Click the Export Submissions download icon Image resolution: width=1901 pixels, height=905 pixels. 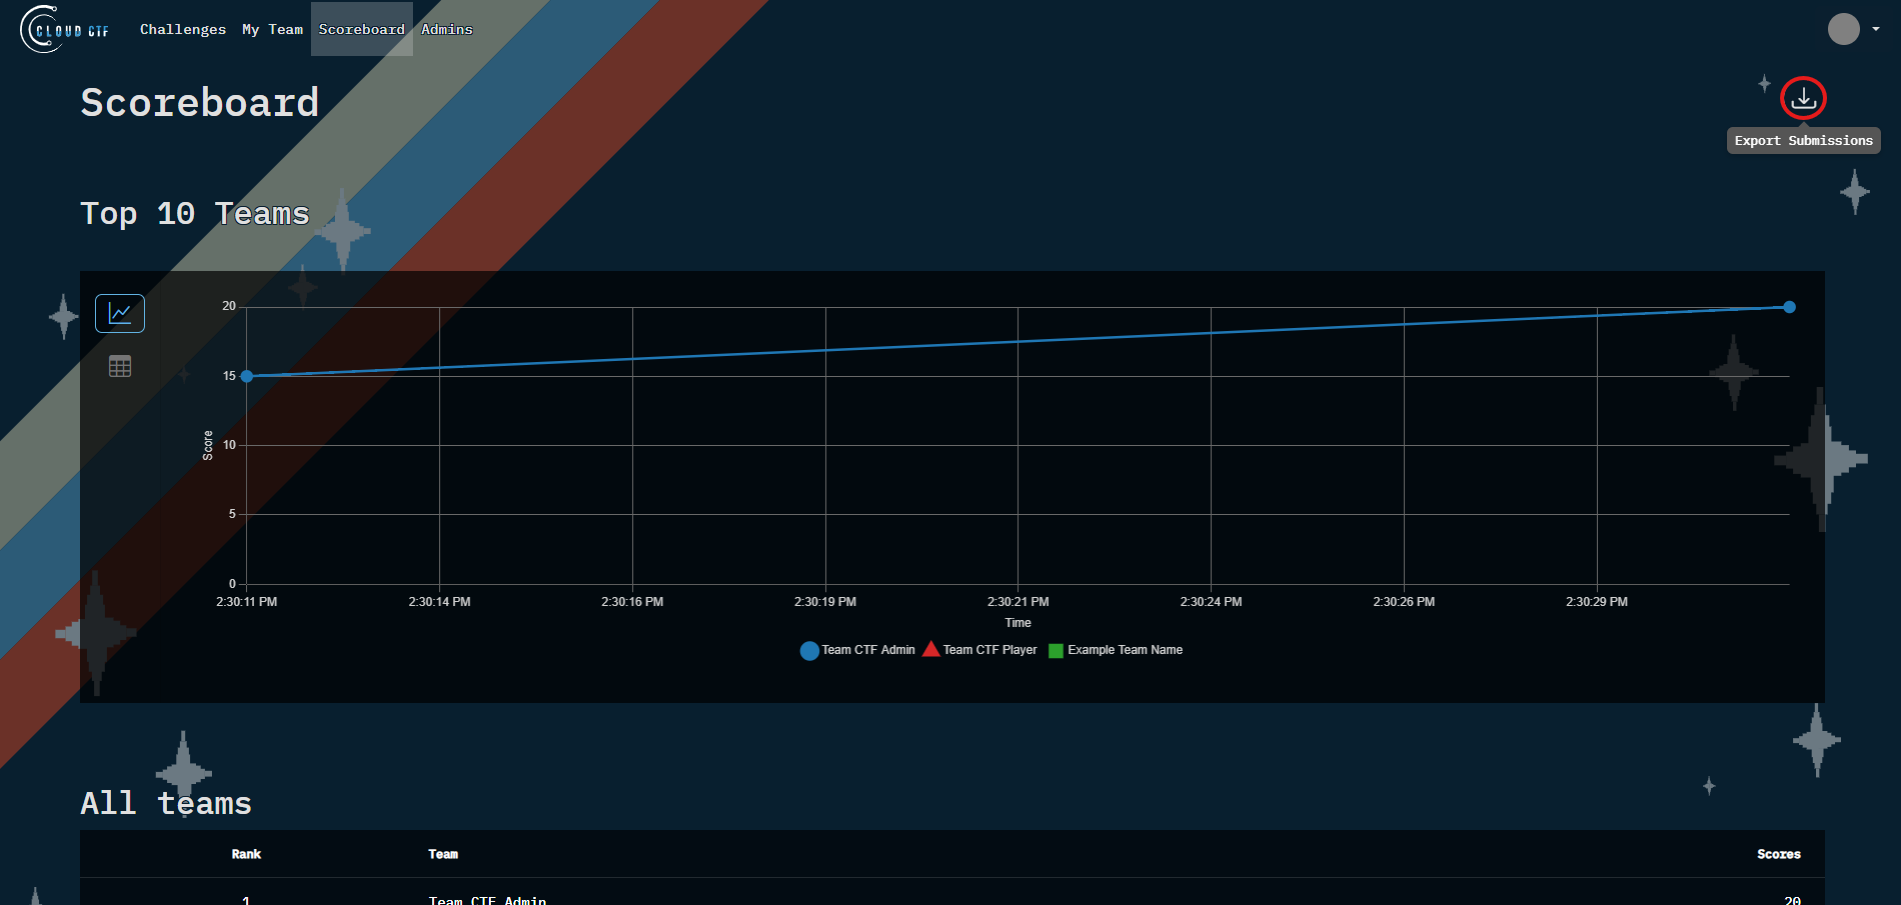click(x=1803, y=98)
